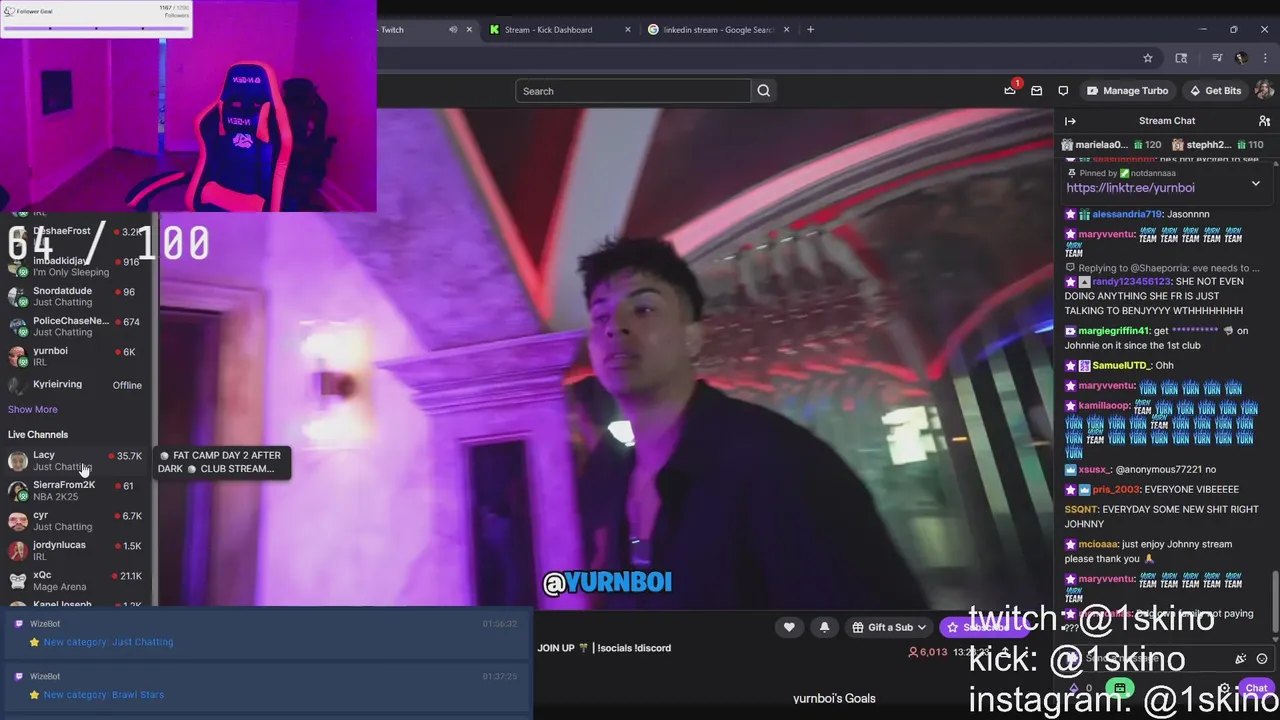Focus the Twitch Search field
This screenshot has height=720, width=1280.
pyautogui.click(x=633, y=91)
